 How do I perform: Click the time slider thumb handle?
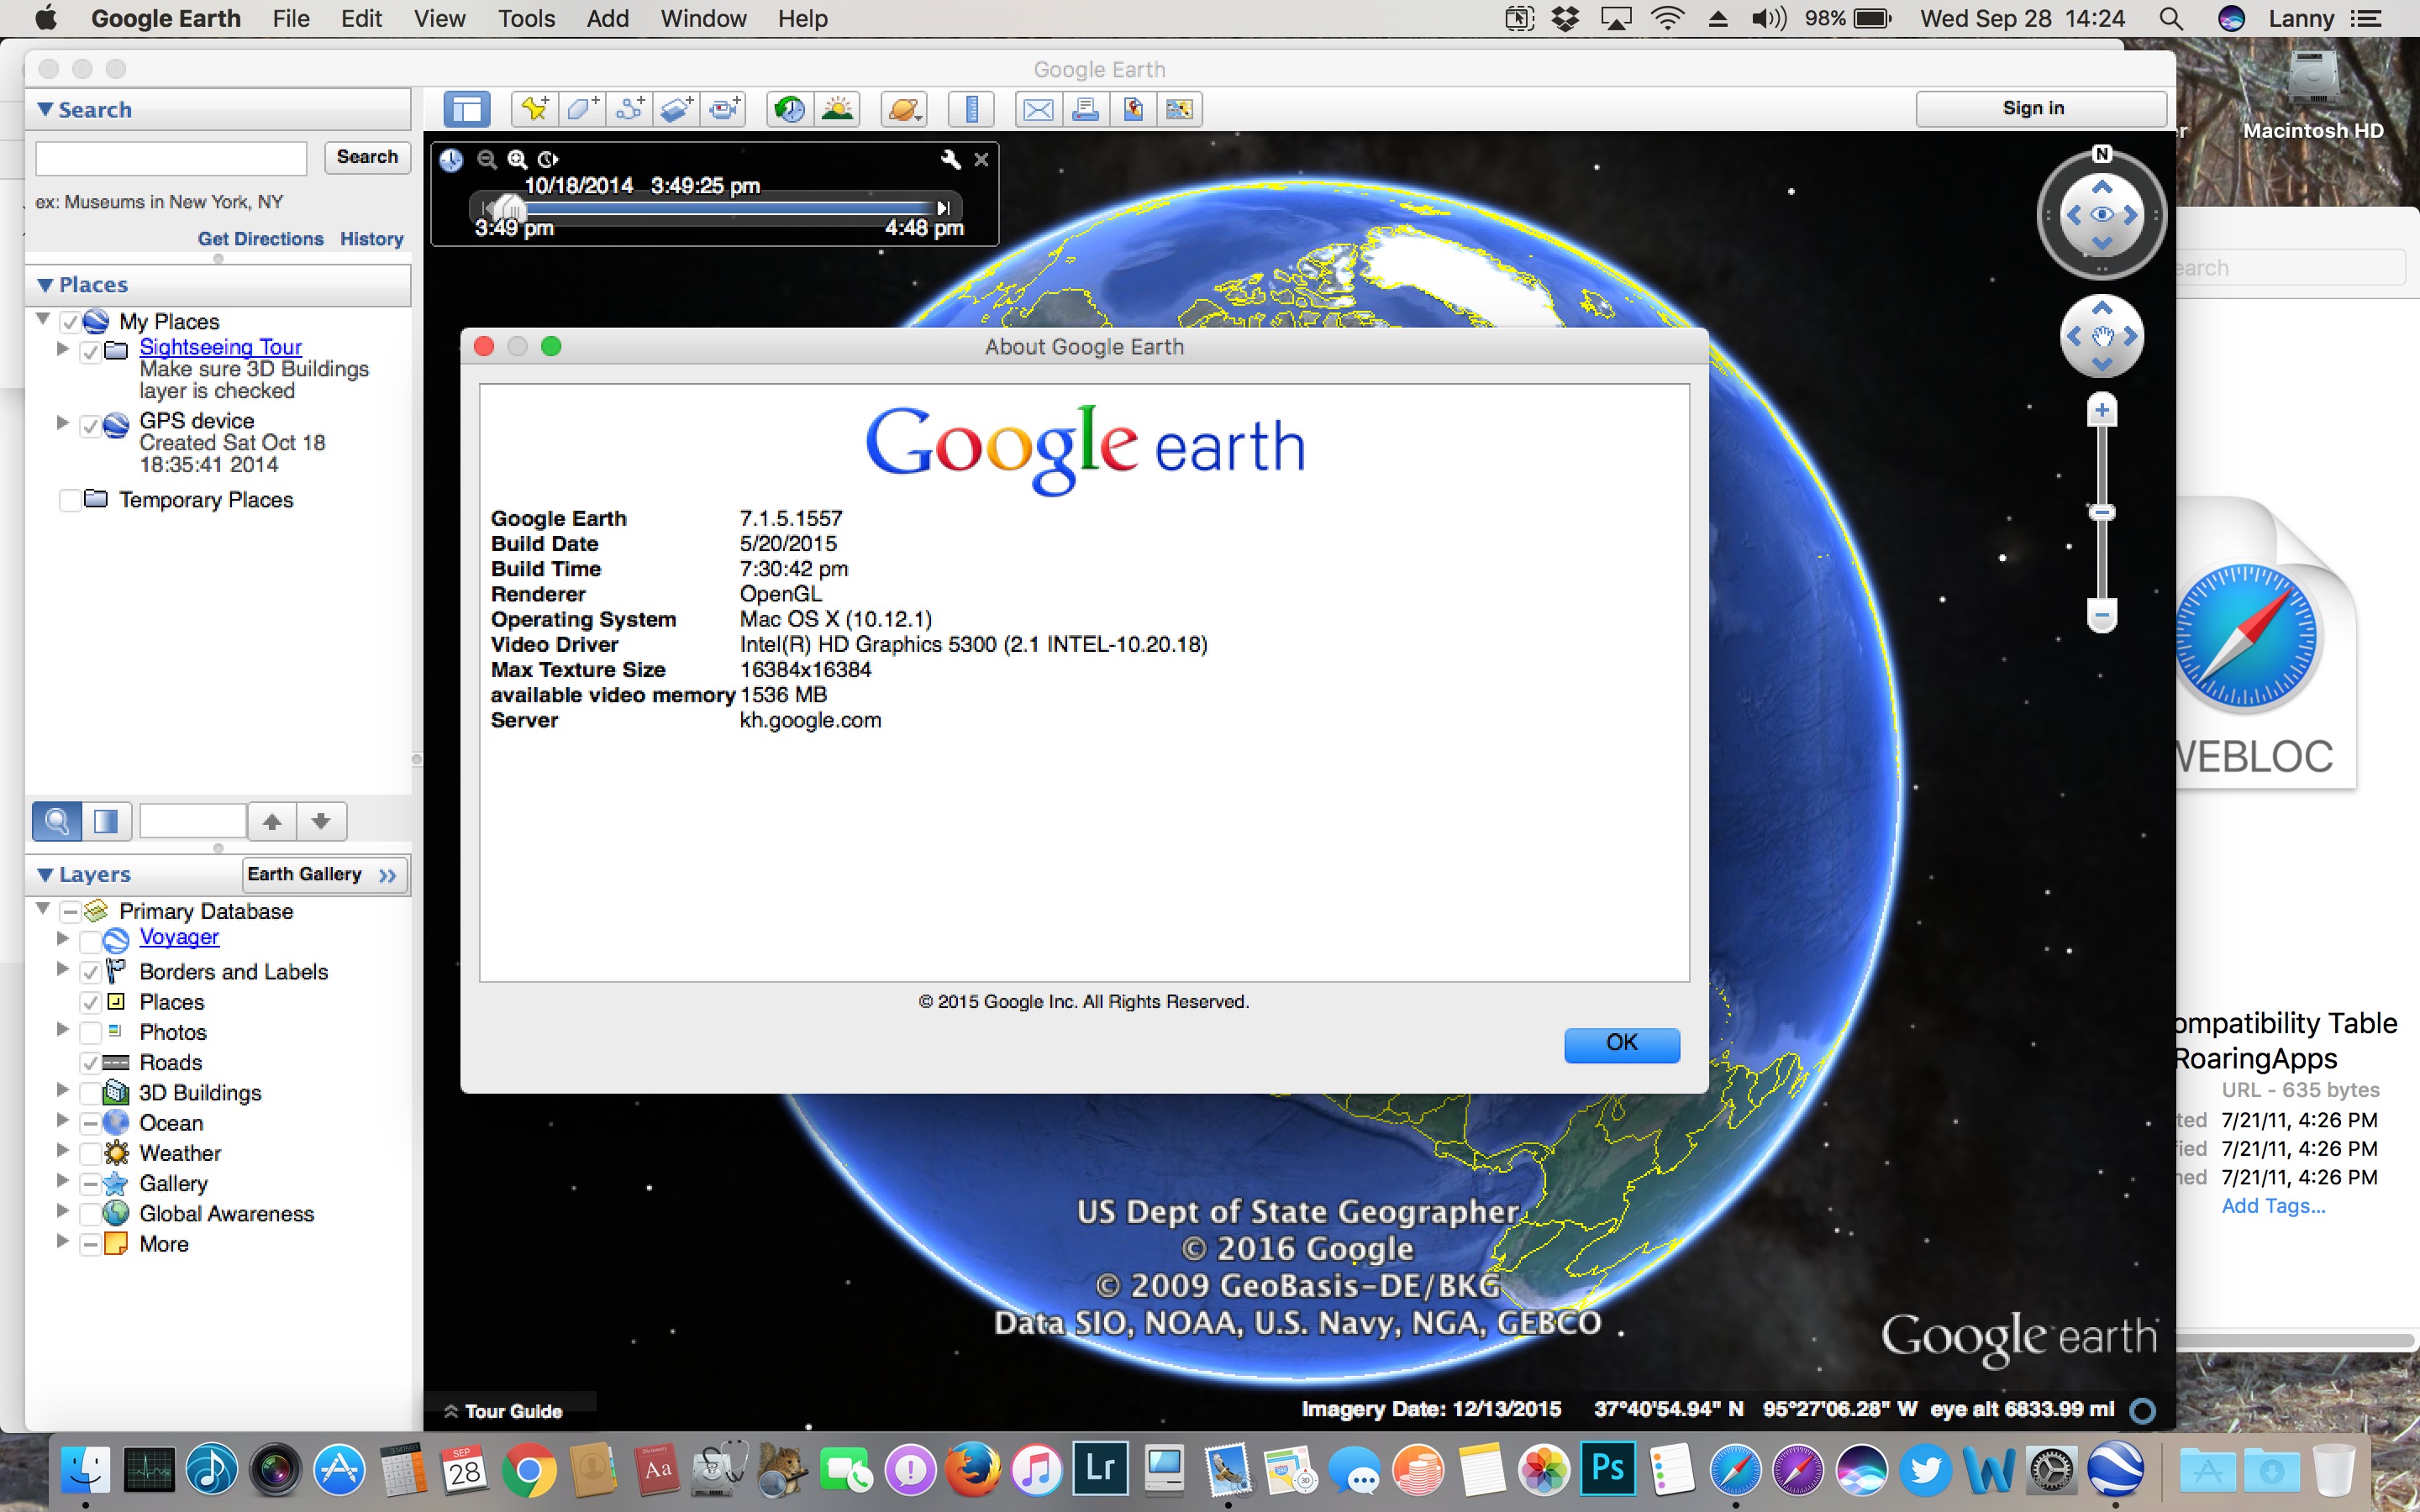point(510,208)
